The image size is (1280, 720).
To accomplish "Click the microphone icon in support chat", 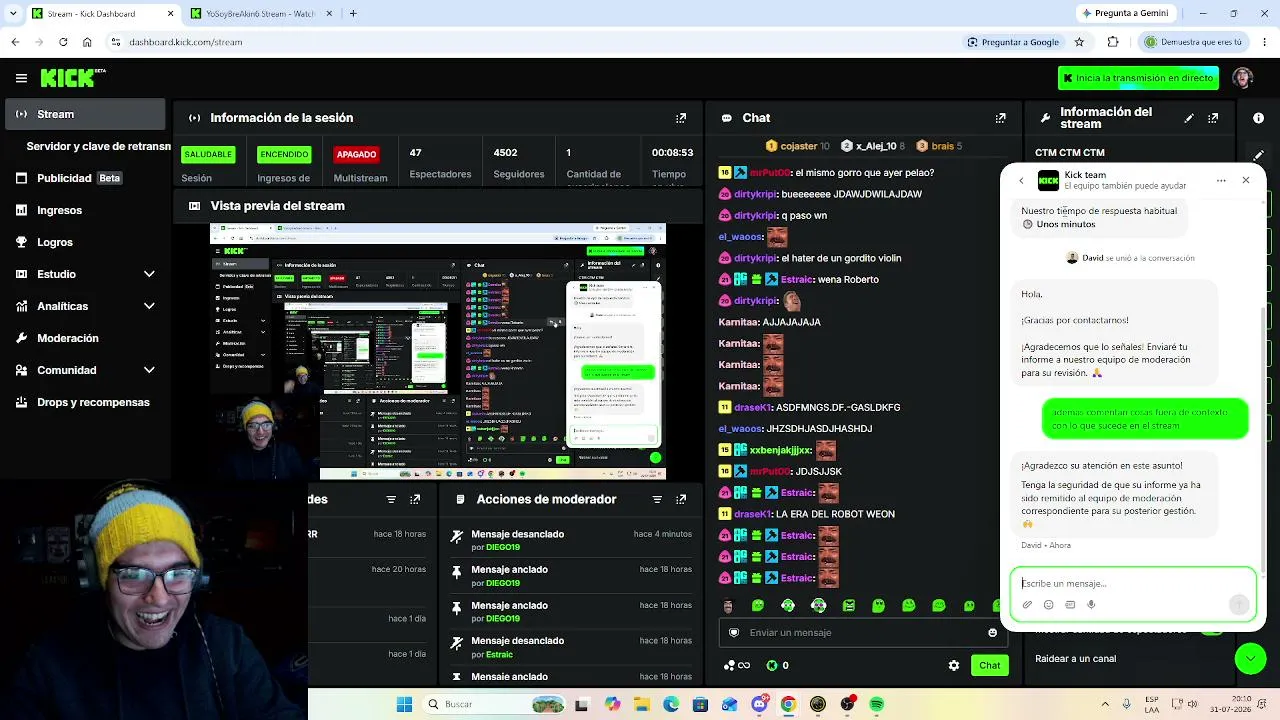I will point(1091,605).
